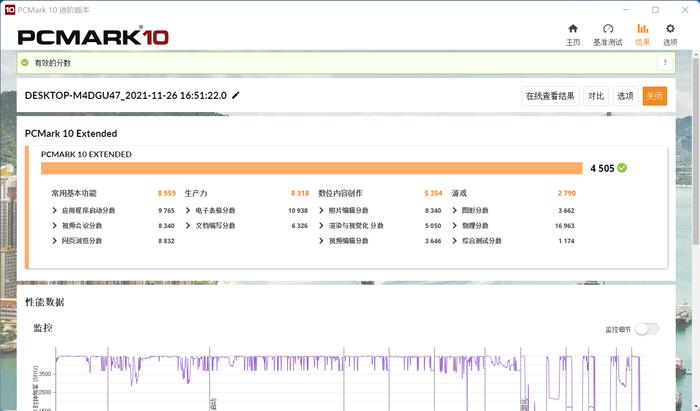Click the 性能数据 section heading

(x=45, y=302)
